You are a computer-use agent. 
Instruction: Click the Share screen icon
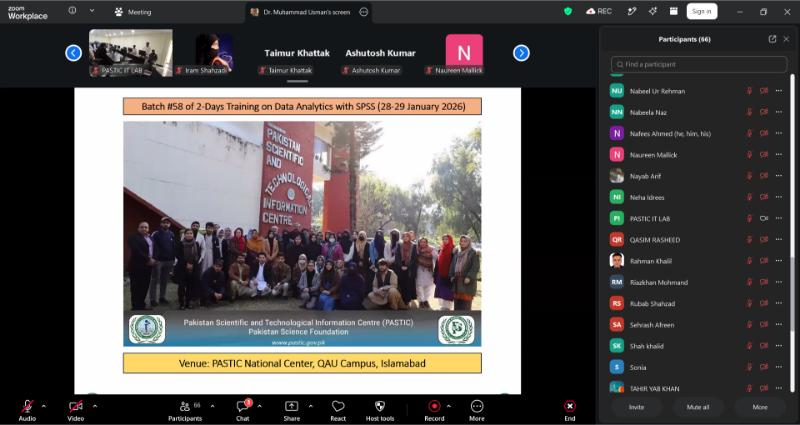[x=291, y=406]
